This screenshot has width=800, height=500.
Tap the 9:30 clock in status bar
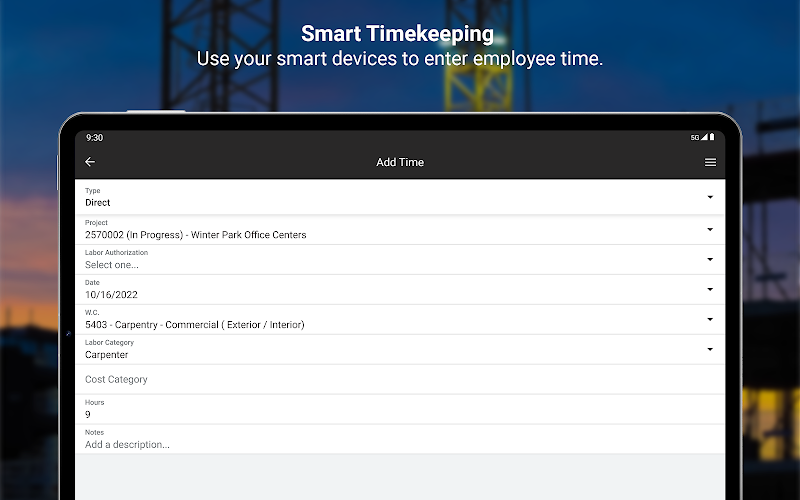94,138
